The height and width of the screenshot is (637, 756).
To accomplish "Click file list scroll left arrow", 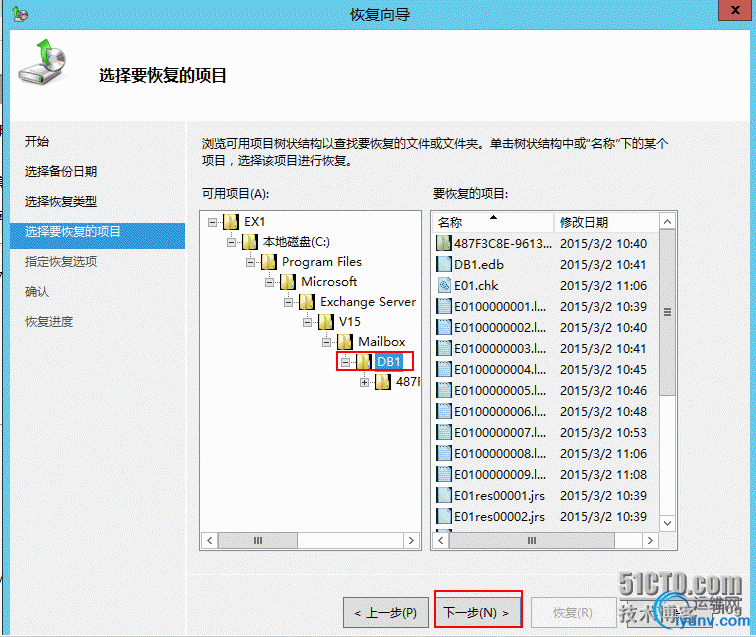I will pos(441,541).
